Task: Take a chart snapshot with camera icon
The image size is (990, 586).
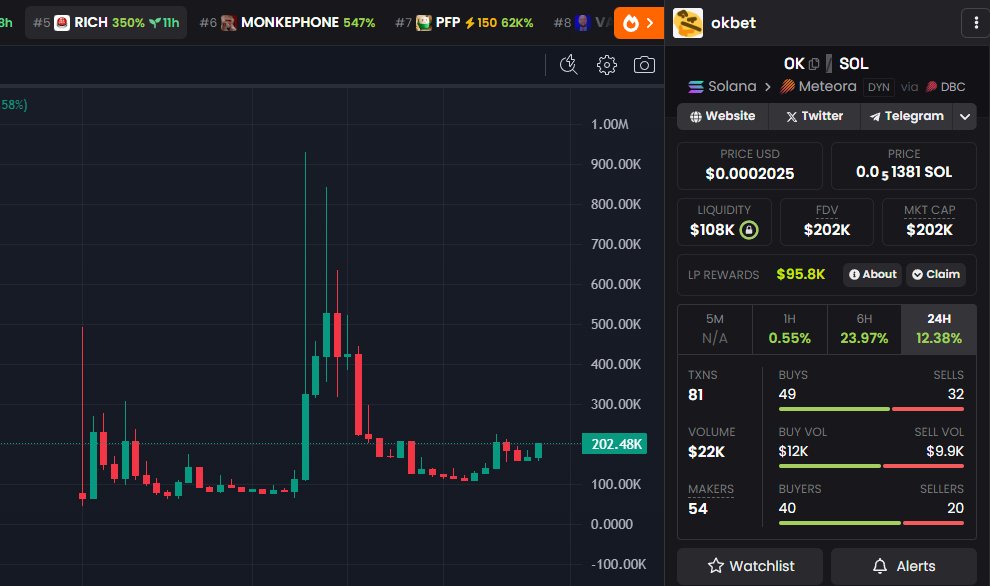Action: coord(644,64)
